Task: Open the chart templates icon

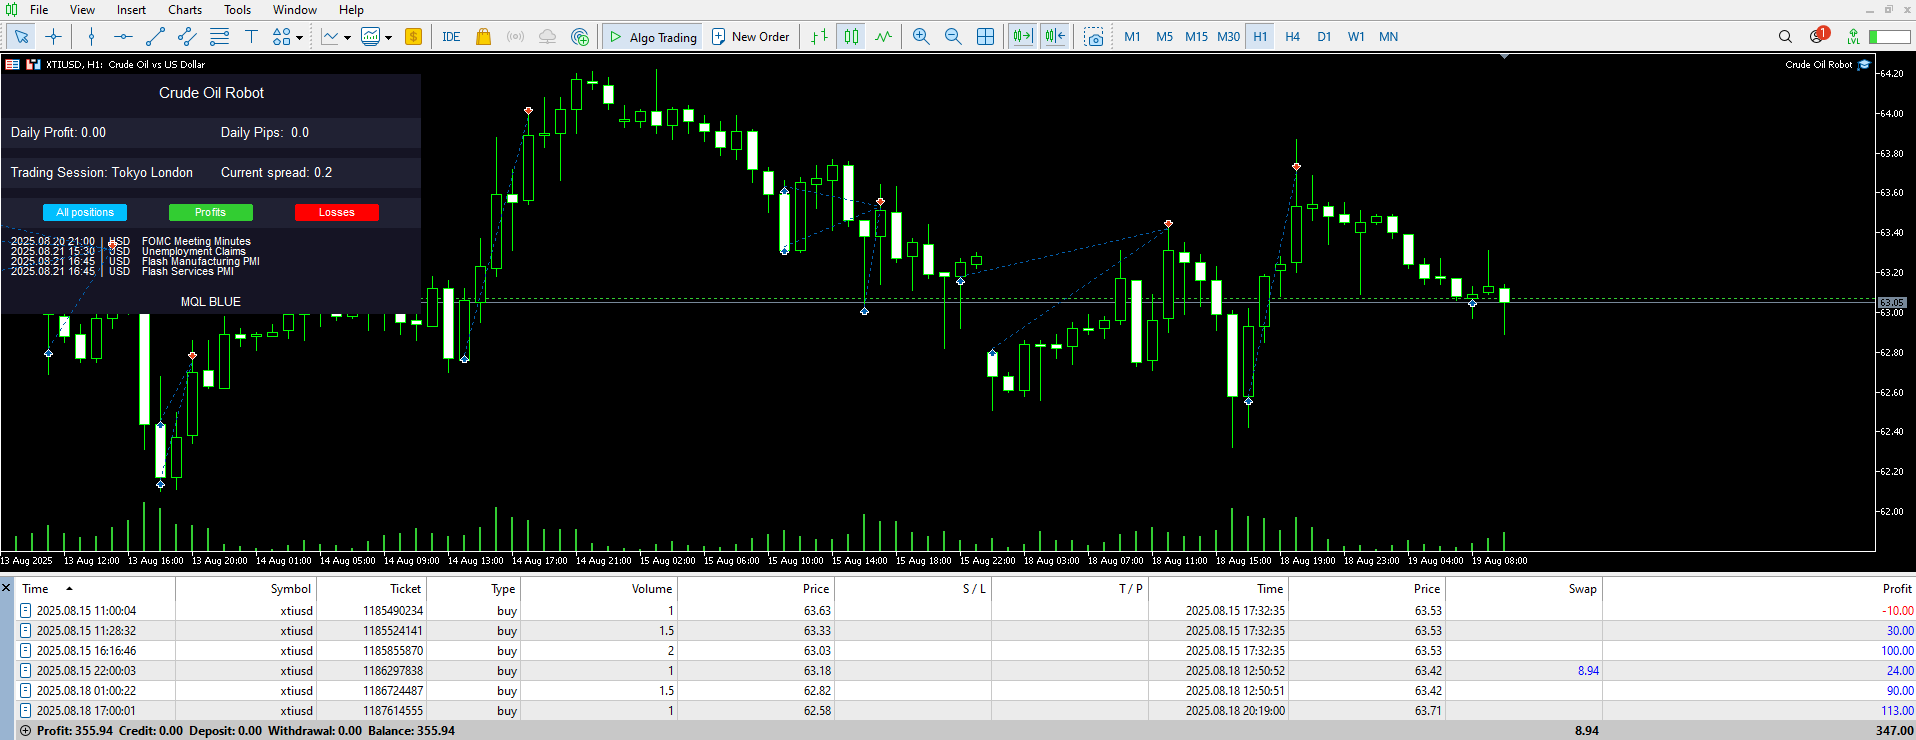Action: pyautogui.click(x=371, y=37)
